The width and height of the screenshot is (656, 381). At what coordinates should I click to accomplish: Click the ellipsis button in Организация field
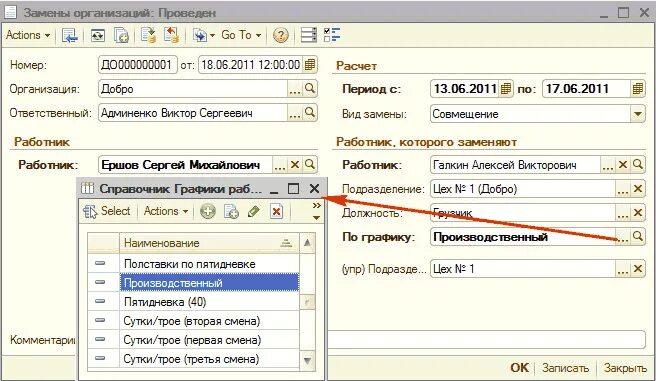point(295,89)
